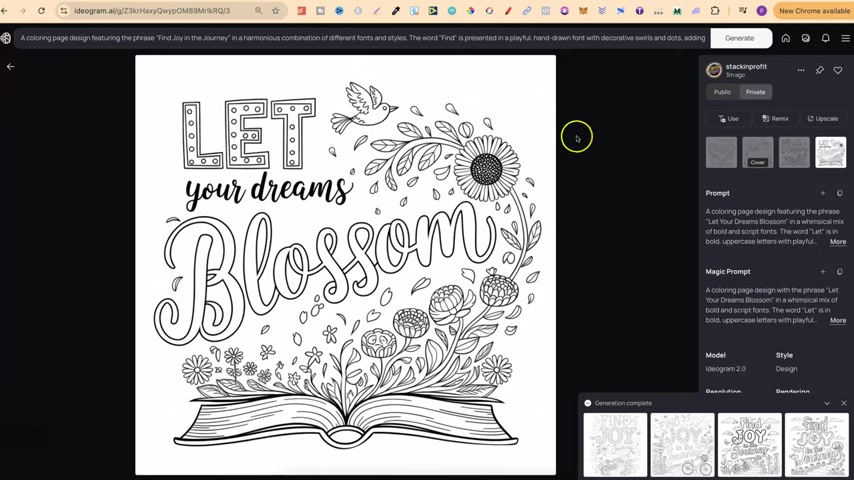The height and width of the screenshot is (480, 854).
Task: Open second Find Joy thumbnail with bicycle
Action: tap(682, 445)
